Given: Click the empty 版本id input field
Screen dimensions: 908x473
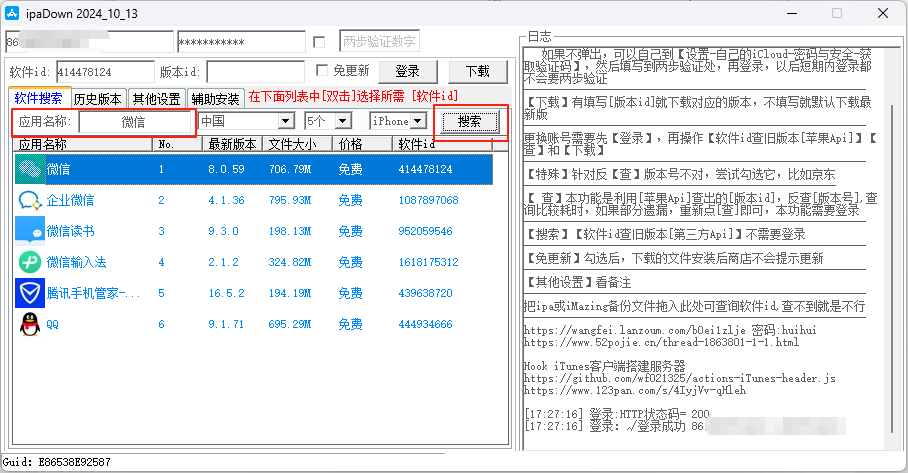Looking at the screenshot, I should [255, 72].
